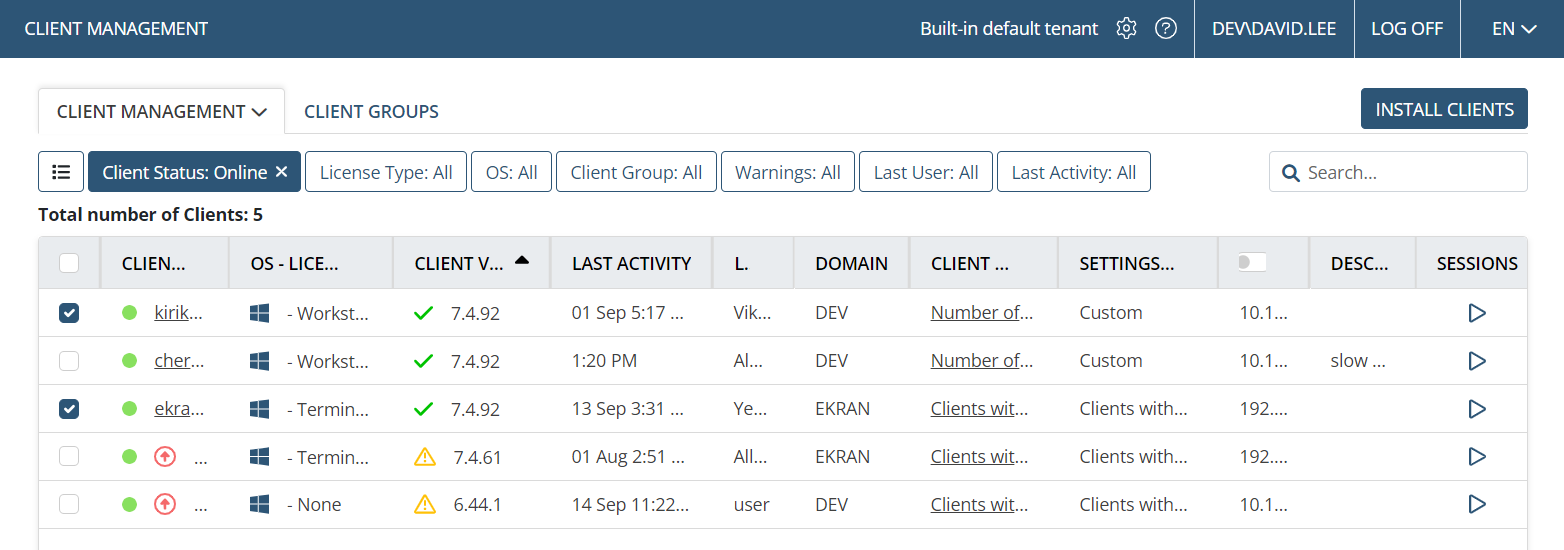1564x550 pixels.
Task: Tick the select-all header checkbox
Action: coord(69,263)
